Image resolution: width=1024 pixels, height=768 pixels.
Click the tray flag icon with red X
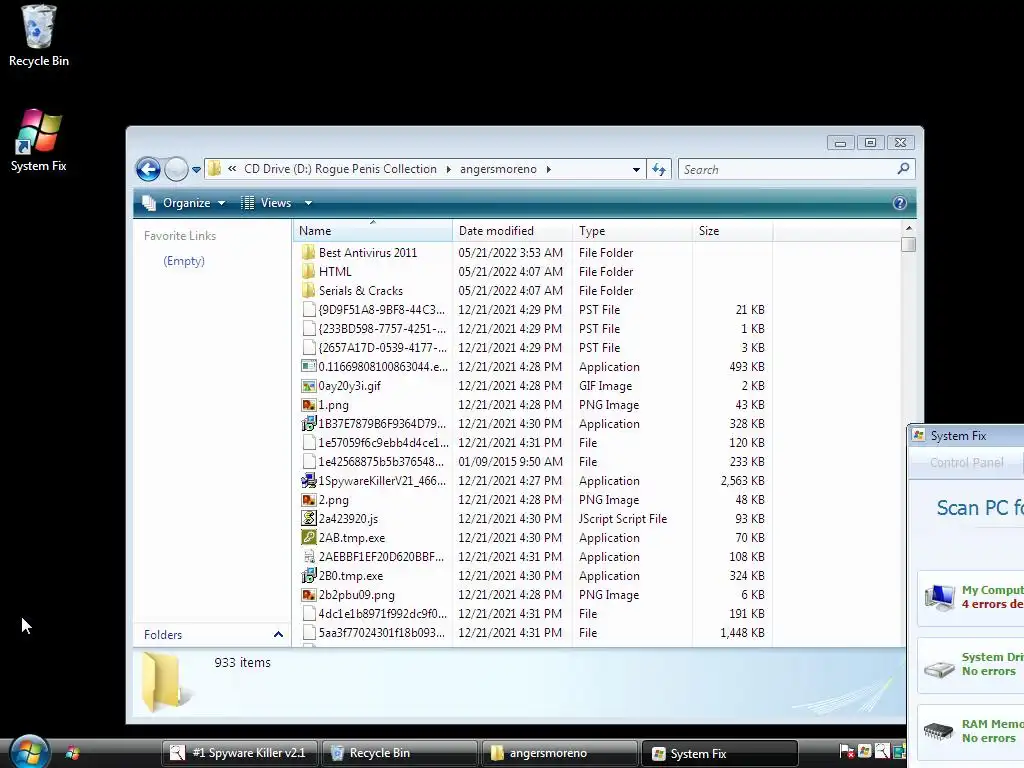[x=847, y=752]
